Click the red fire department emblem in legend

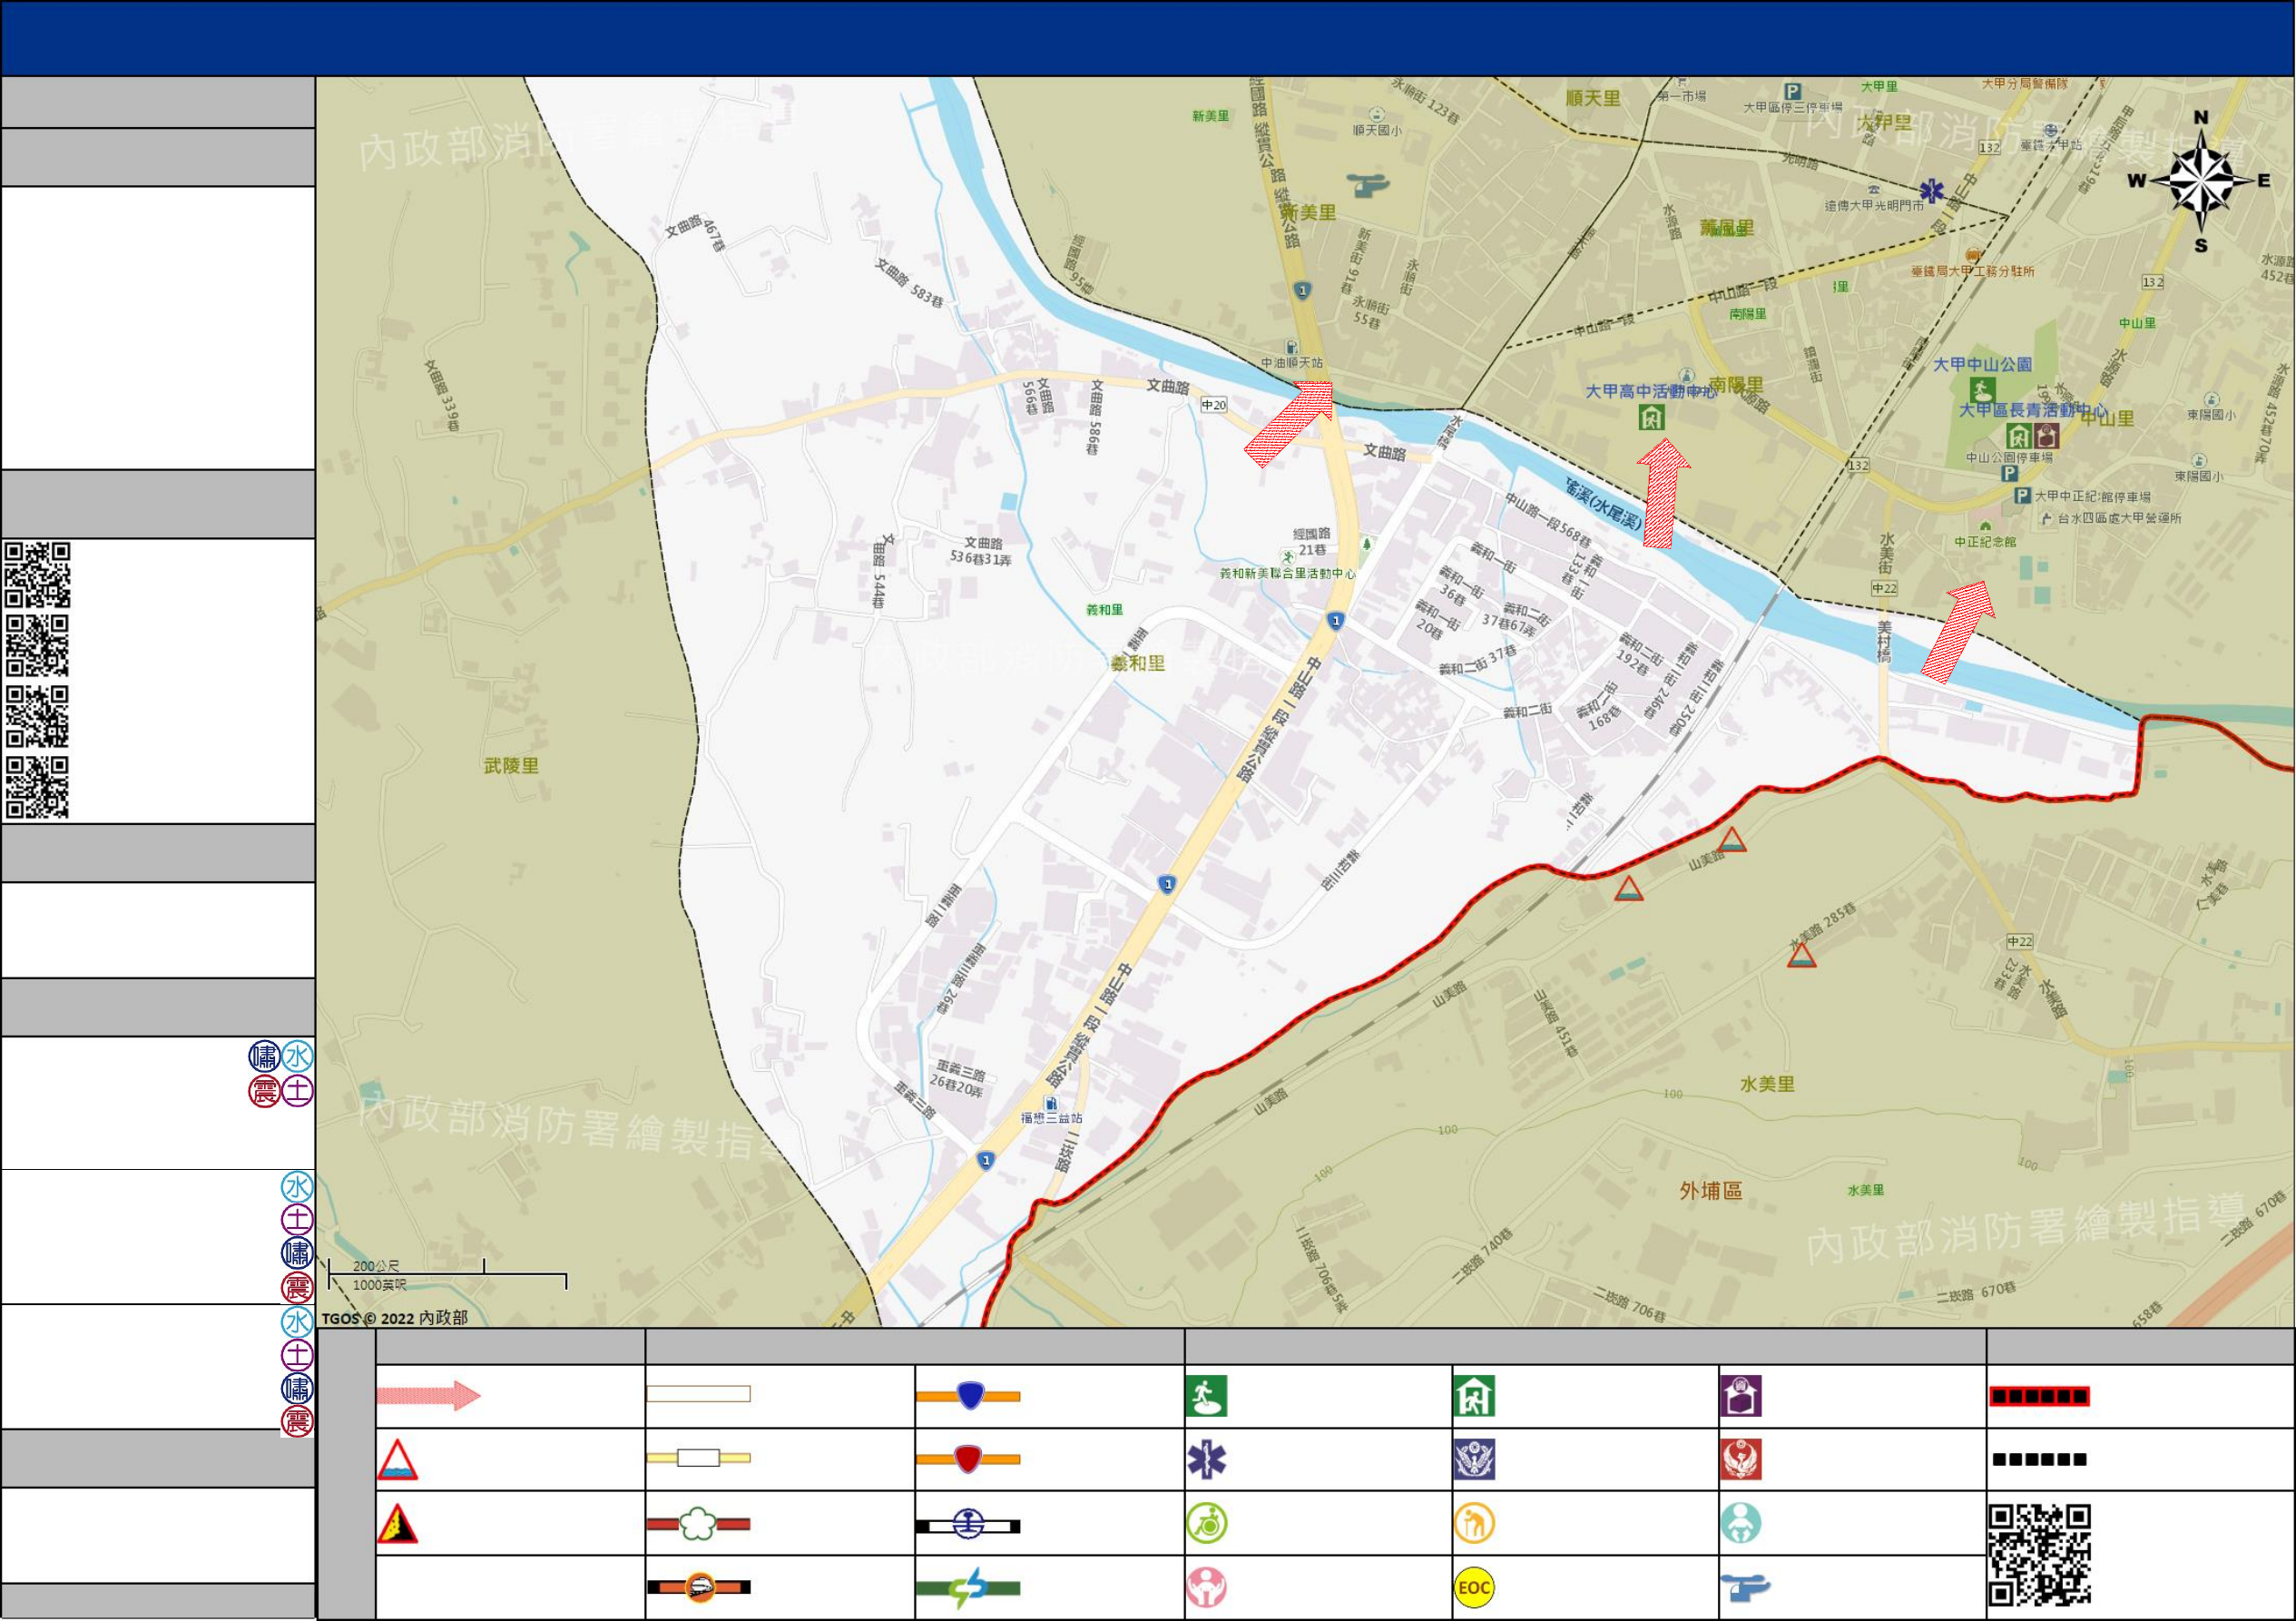click(x=1741, y=1460)
